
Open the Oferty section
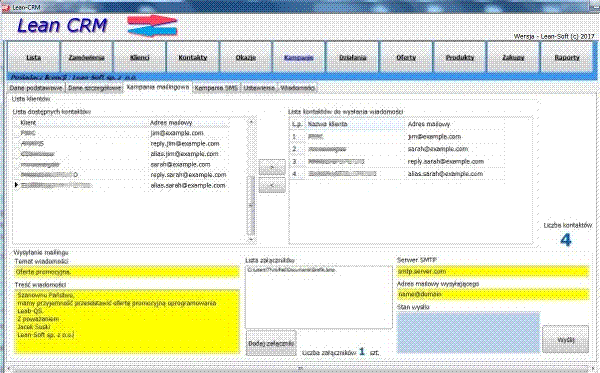406,57
